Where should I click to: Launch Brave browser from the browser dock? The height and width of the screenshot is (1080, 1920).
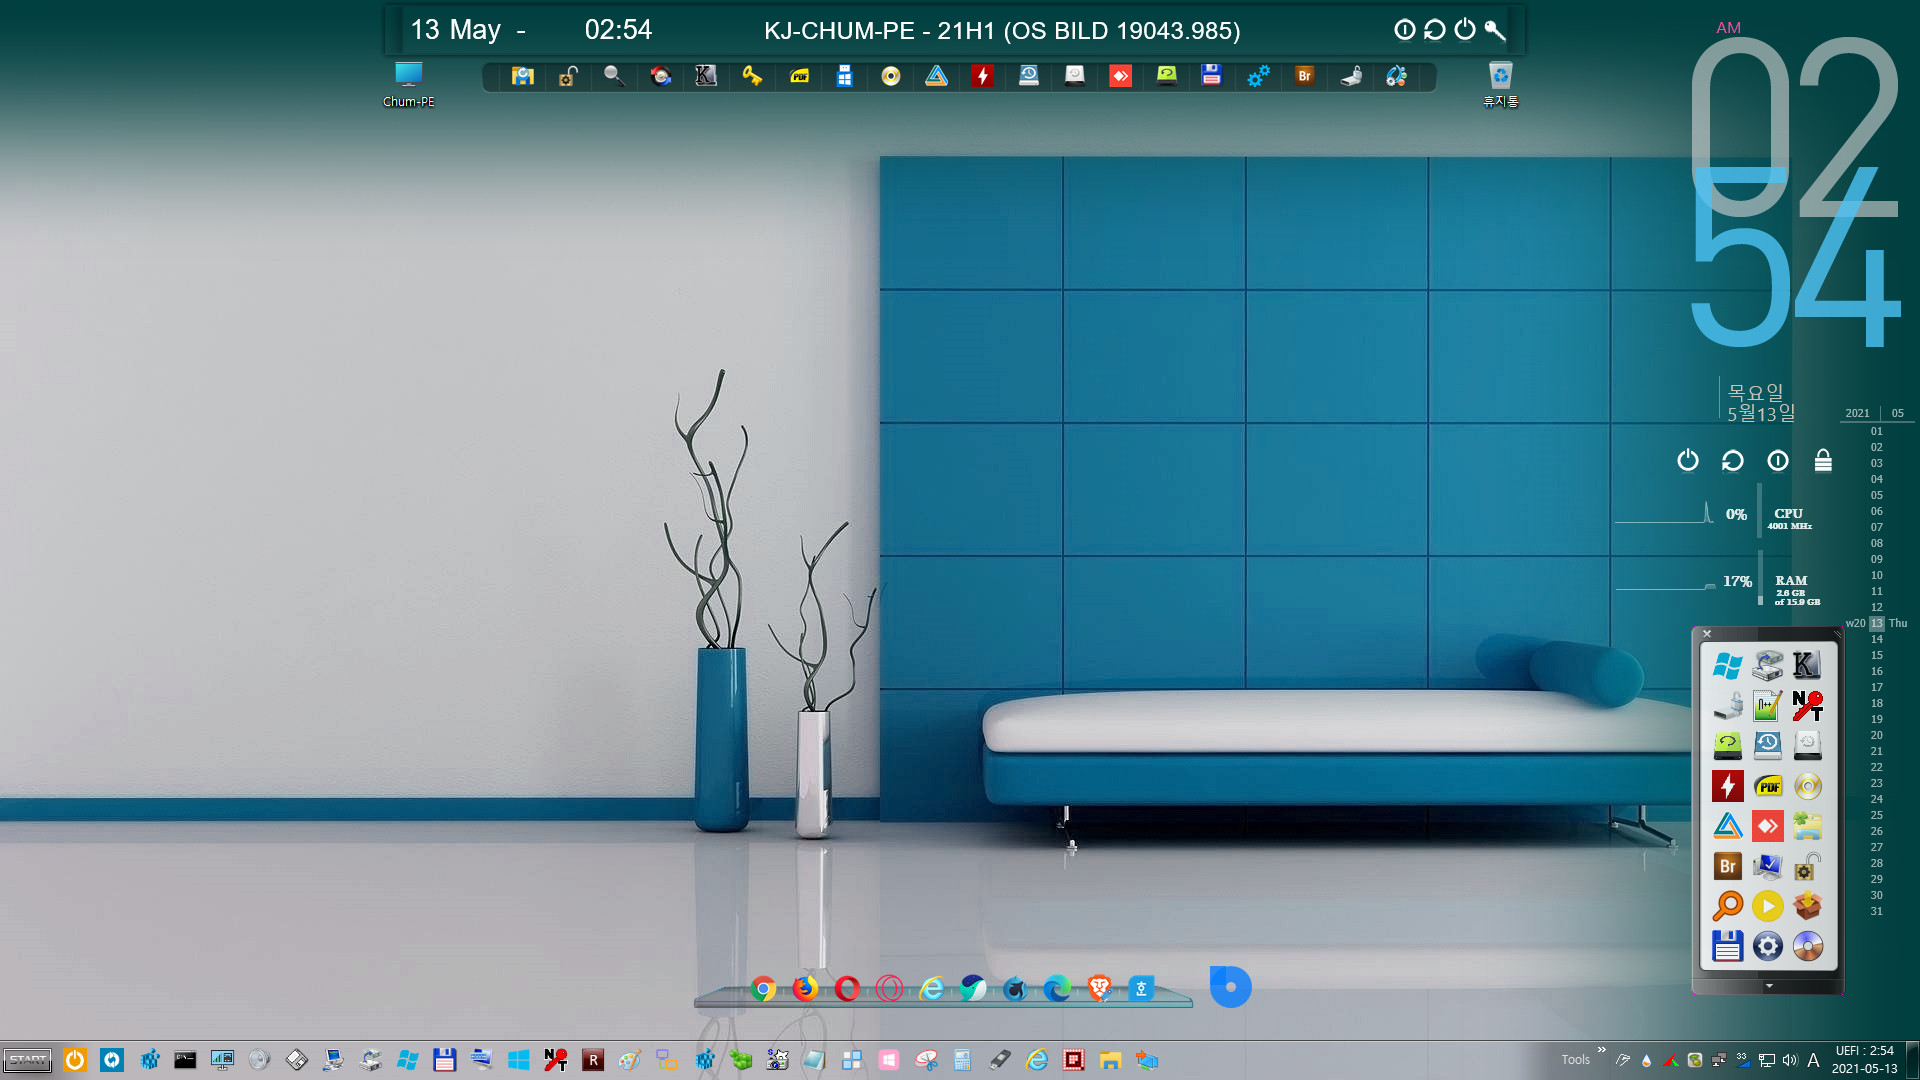coord(1099,989)
